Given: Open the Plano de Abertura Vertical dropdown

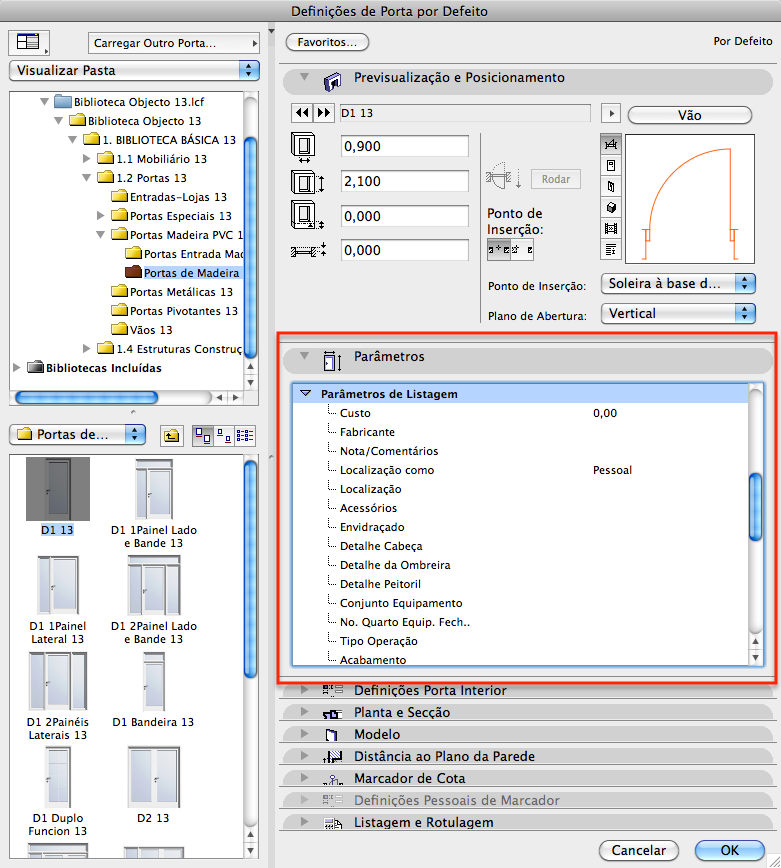Looking at the screenshot, I should click(678, 313).
